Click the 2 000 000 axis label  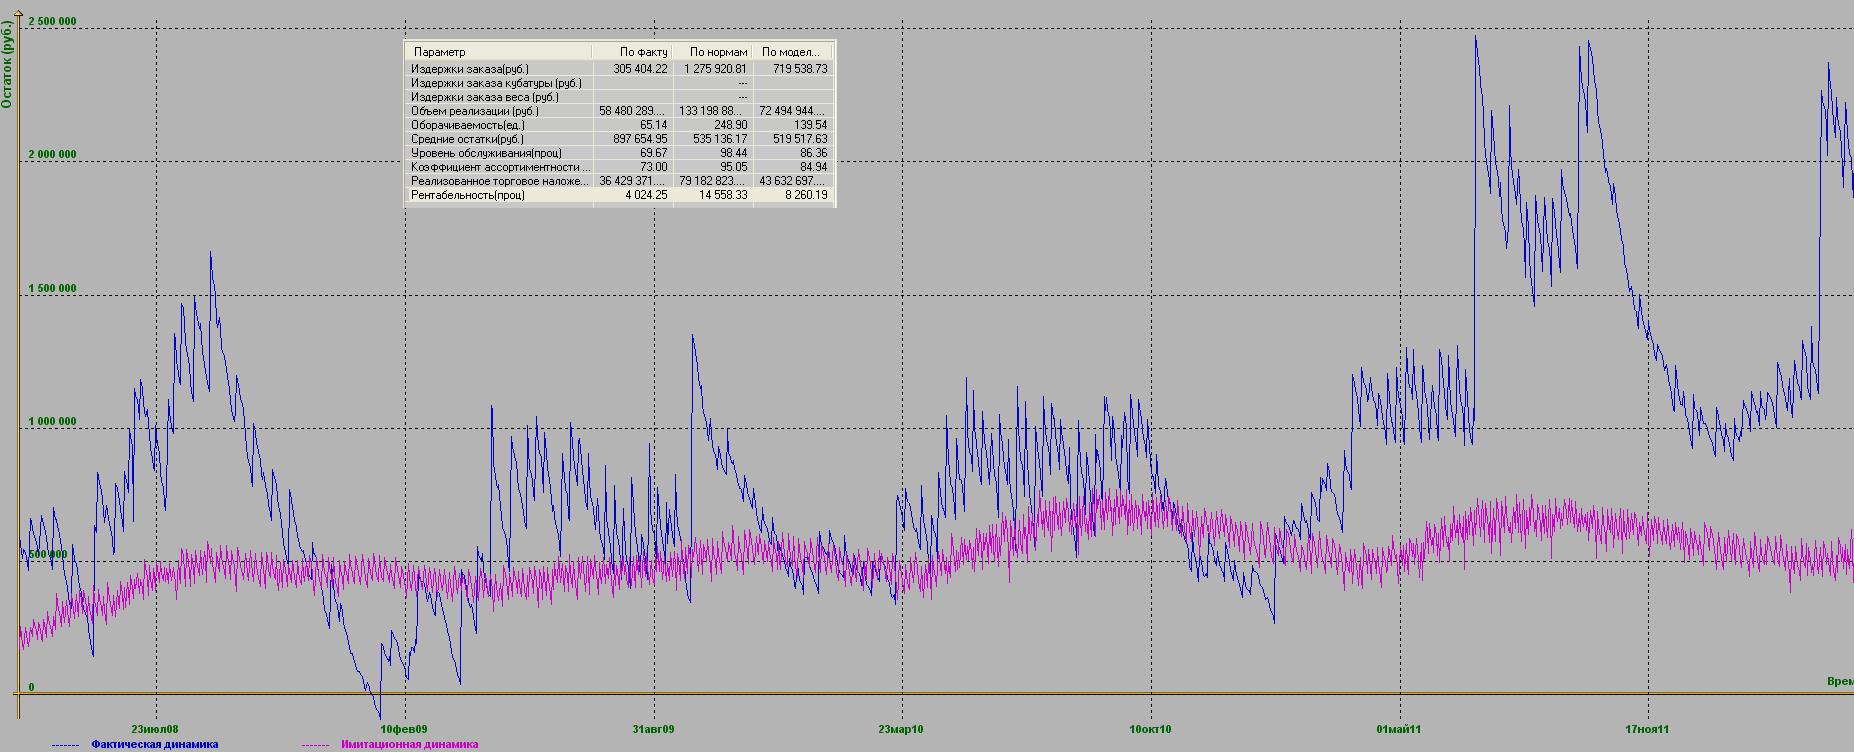pyautogui.click(x=52, y=155)
